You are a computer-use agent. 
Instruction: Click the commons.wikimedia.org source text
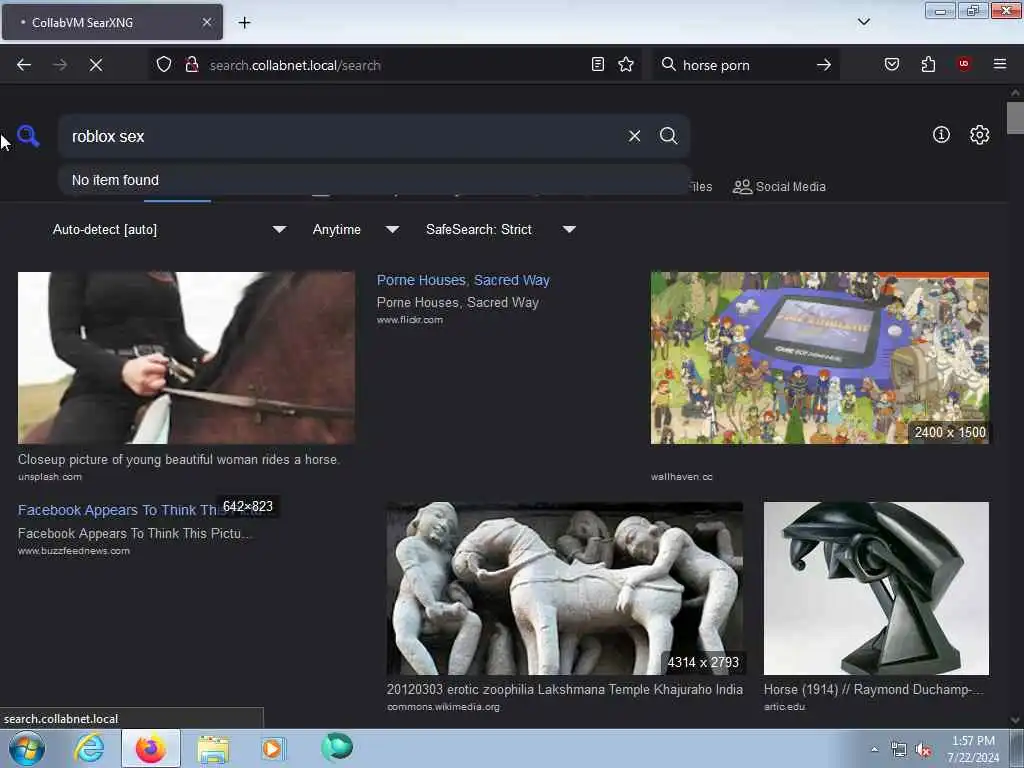pos(443,707)
